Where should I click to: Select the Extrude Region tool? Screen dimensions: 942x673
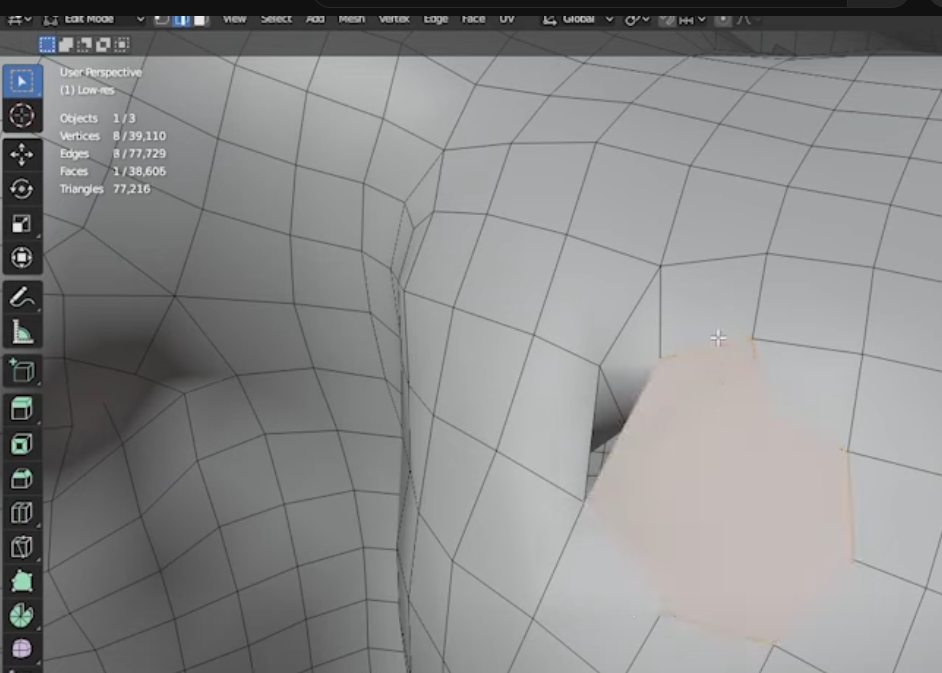pyautogui.click(x=21, y=408)
